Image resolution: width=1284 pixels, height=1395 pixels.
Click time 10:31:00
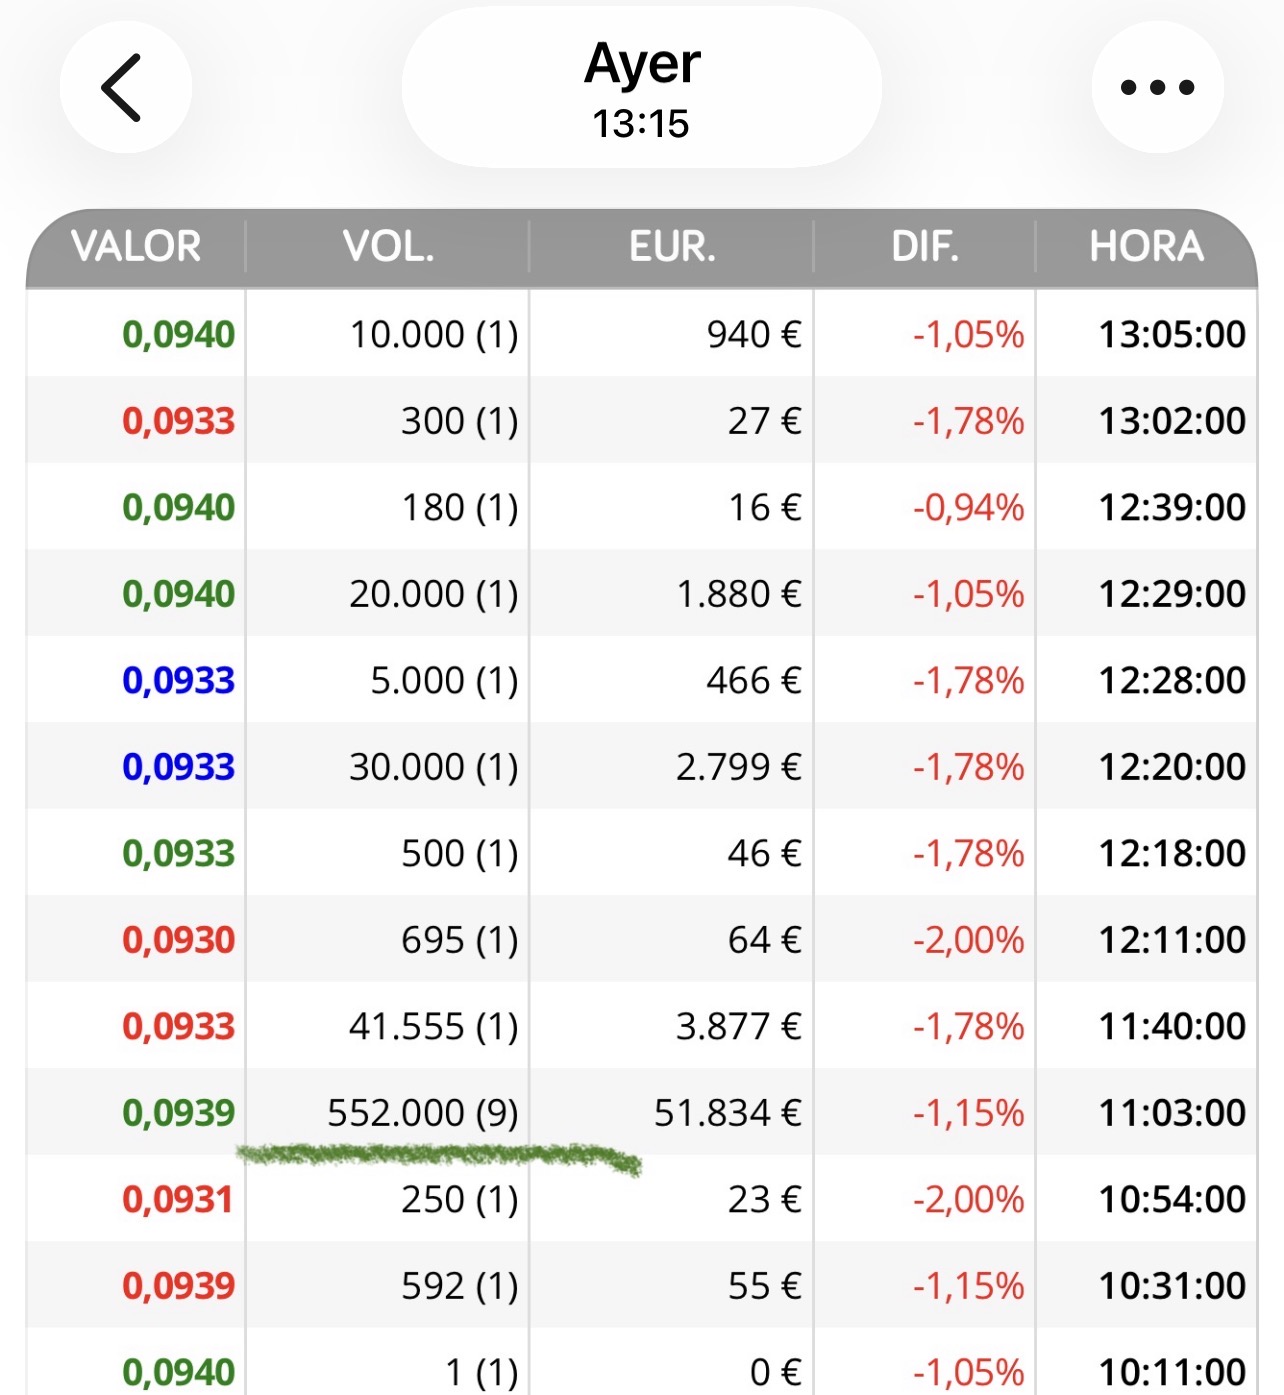point(1172,1286)
